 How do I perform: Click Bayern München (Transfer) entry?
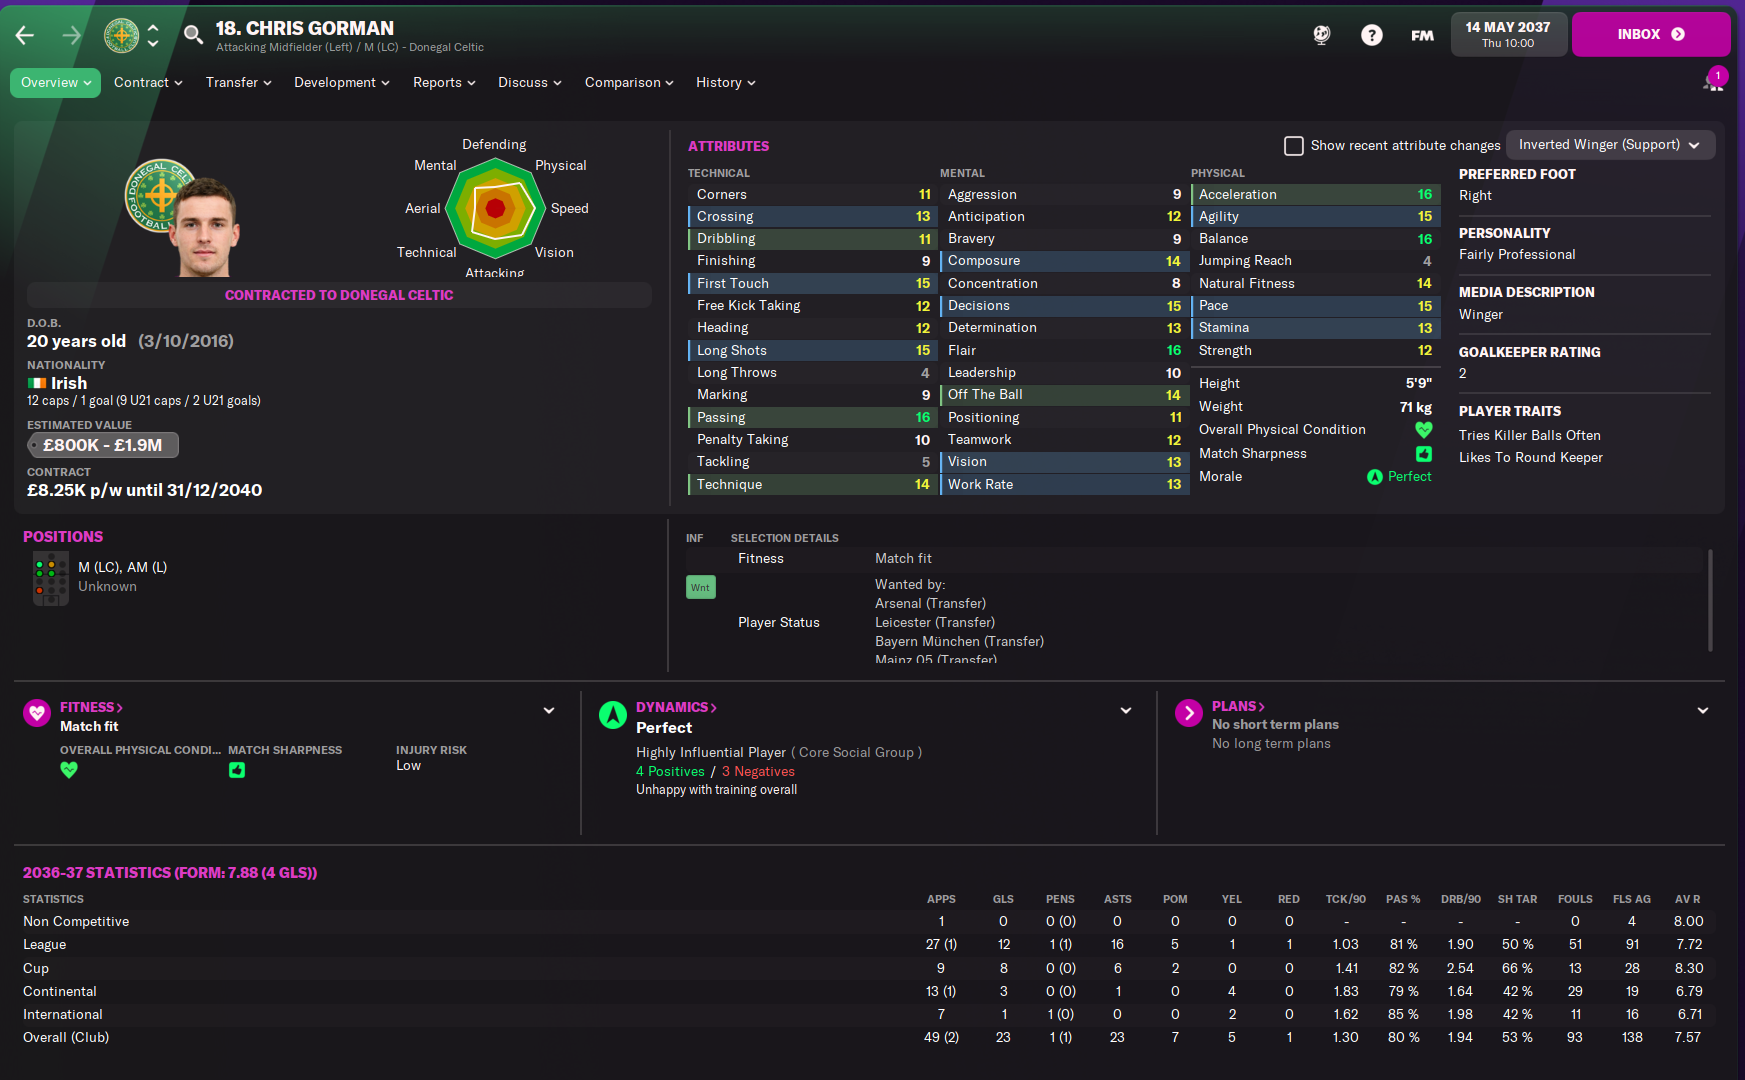click(x=959, y=642)
